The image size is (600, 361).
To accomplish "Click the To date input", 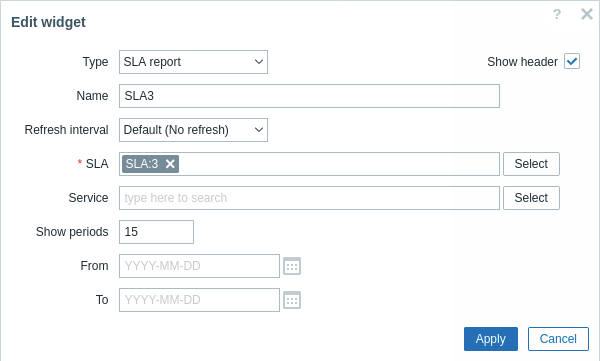I will point(199,300).
